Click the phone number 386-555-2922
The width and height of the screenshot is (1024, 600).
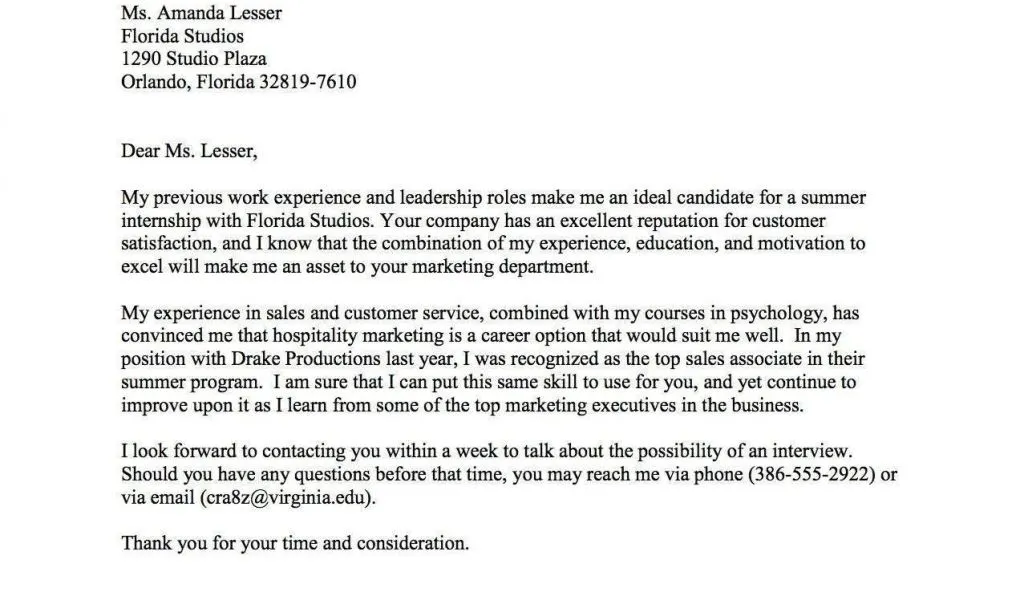tap(809, 473)
